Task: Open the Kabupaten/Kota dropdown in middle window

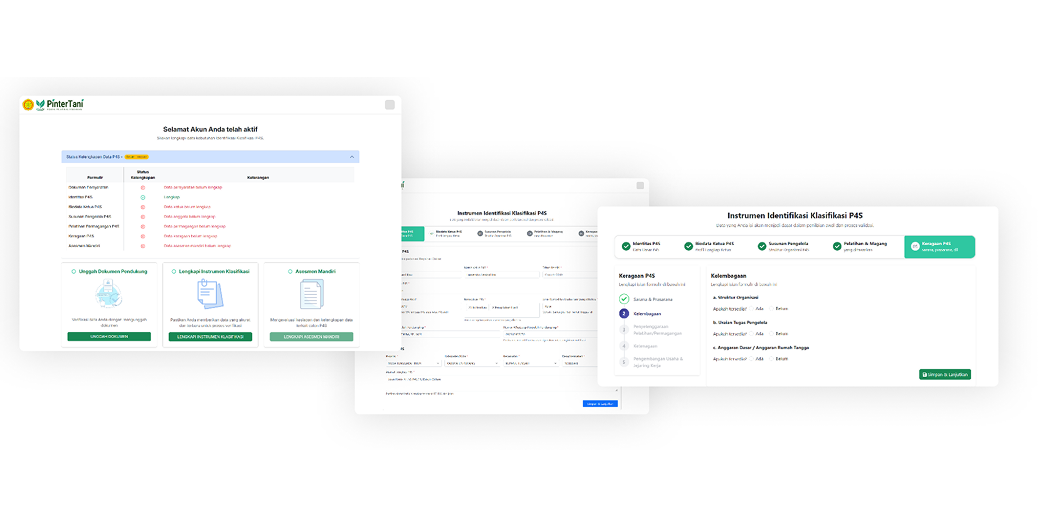Action: click(472, 364)
